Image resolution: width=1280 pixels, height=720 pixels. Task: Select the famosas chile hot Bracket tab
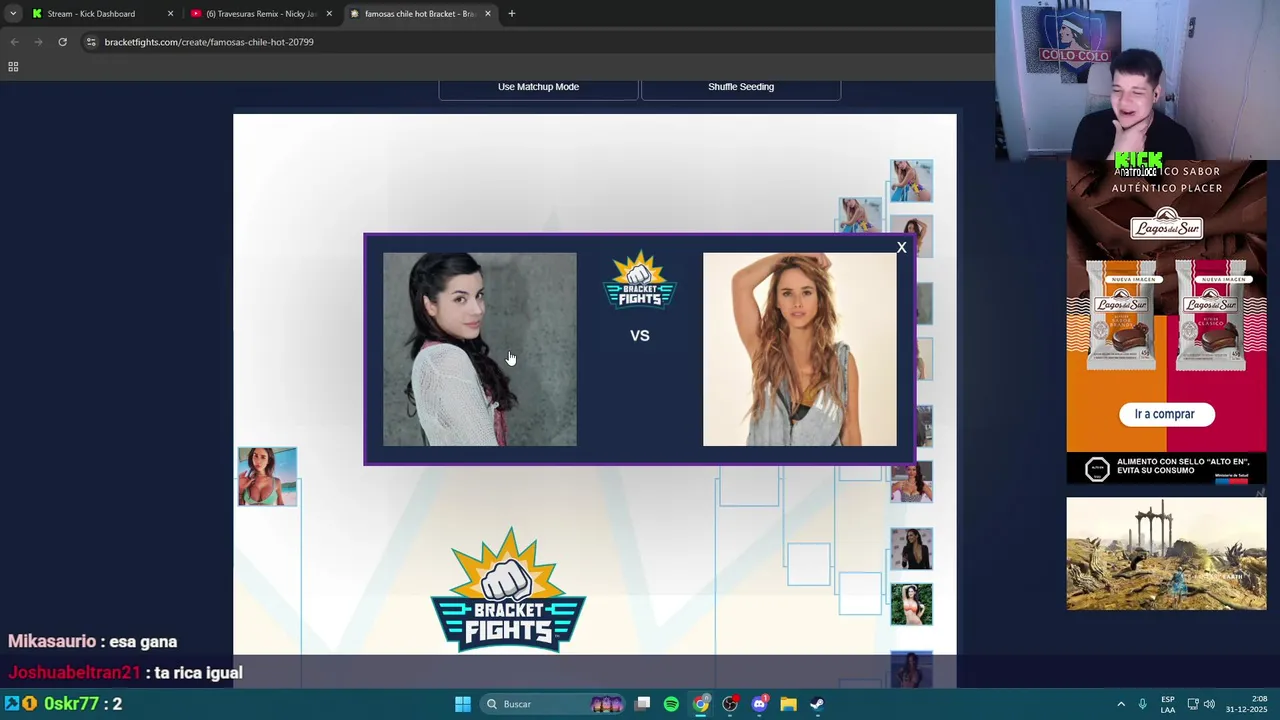pyautogui.click(x=419, y=14)
